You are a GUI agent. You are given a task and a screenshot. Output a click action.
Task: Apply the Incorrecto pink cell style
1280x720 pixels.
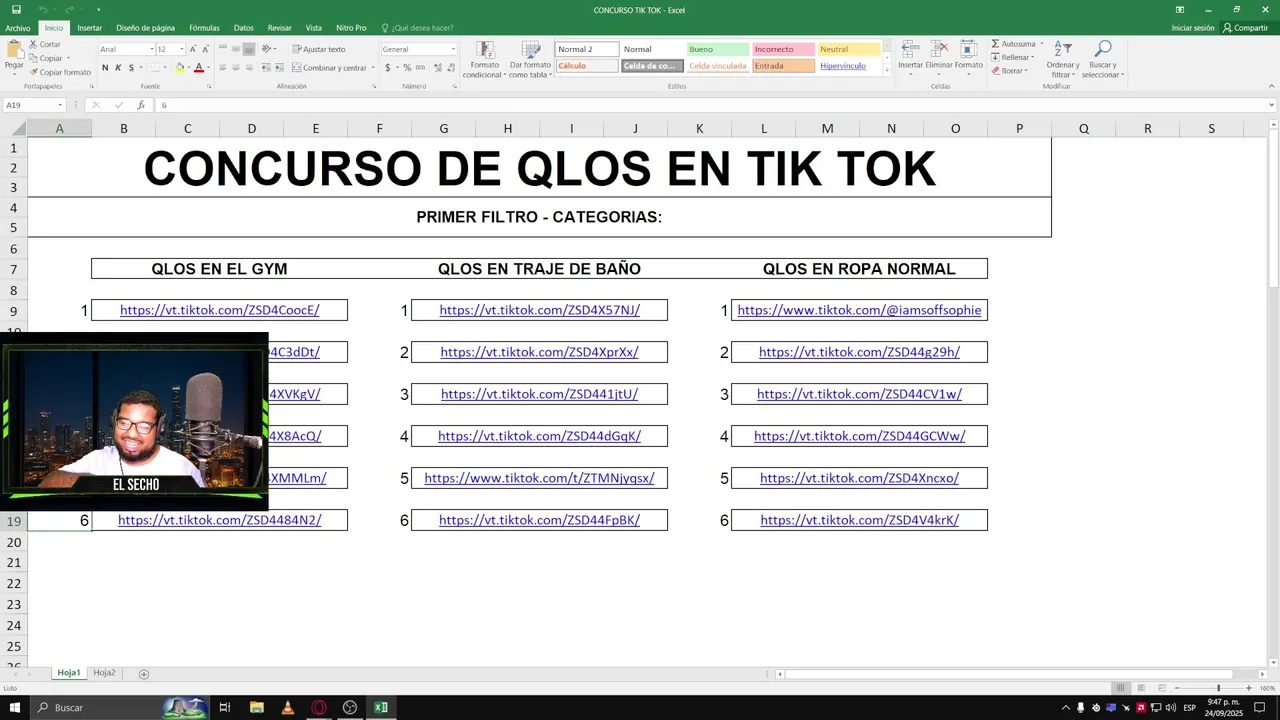click(x=783, y=49)
